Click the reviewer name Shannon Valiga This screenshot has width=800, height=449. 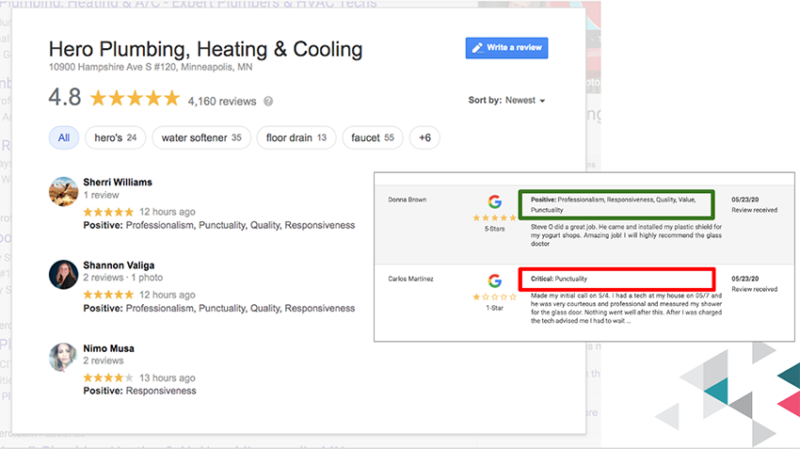119,265
